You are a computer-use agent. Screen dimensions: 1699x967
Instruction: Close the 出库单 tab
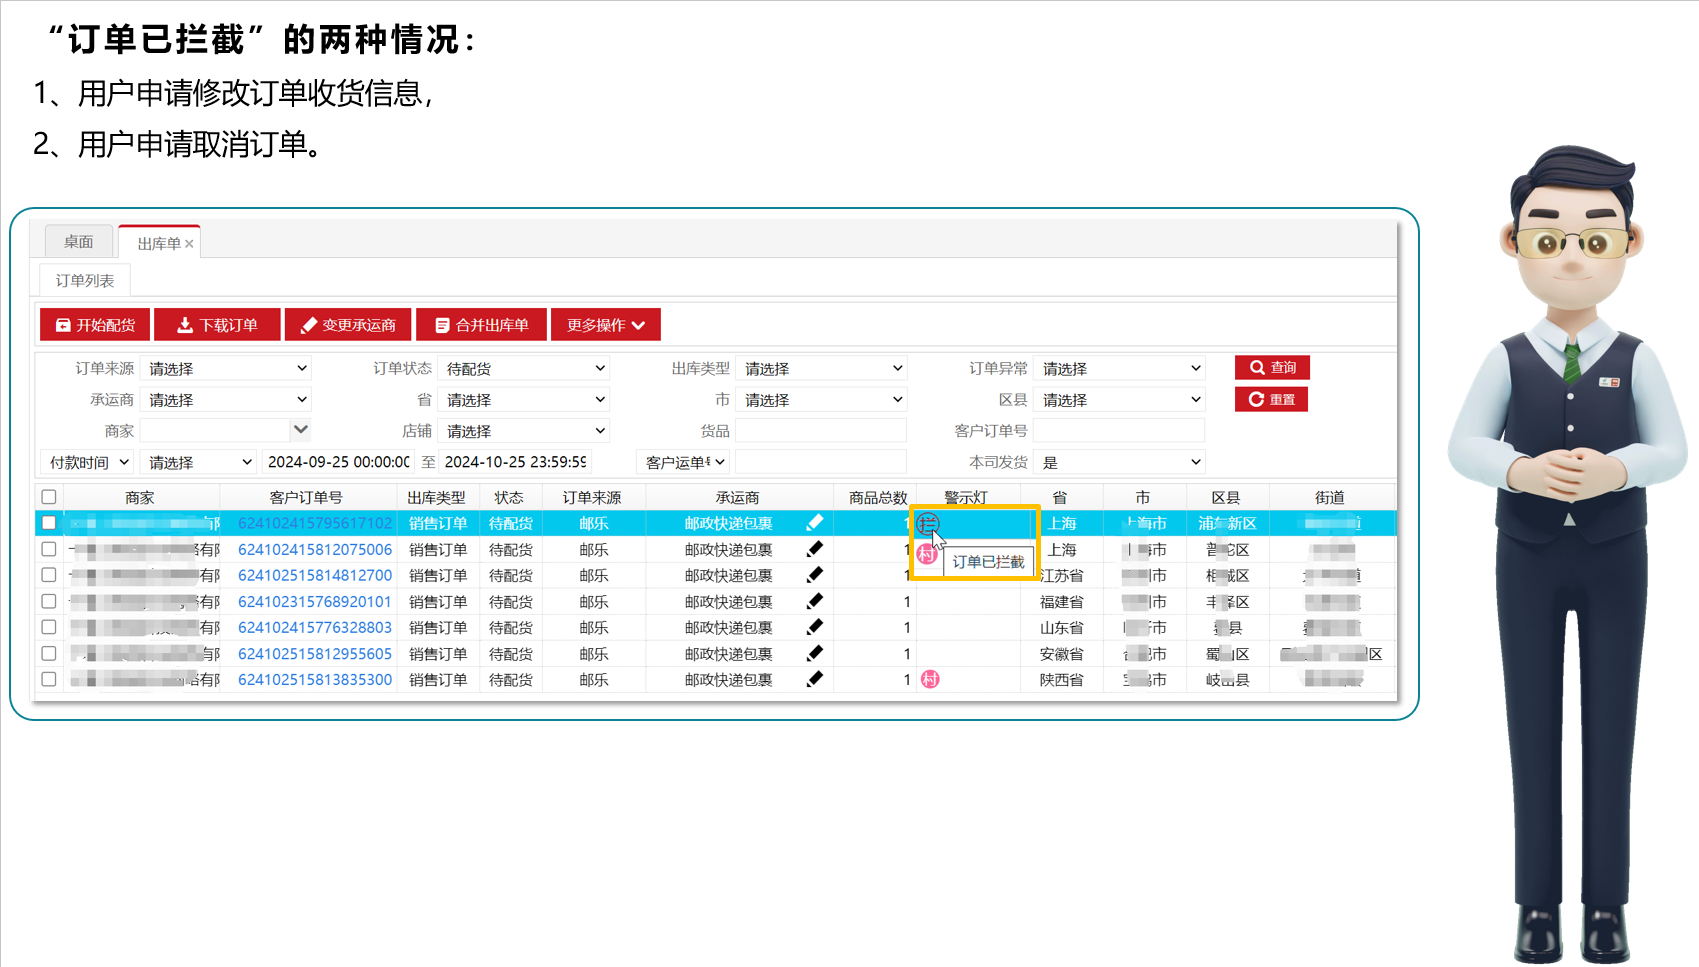189,243
